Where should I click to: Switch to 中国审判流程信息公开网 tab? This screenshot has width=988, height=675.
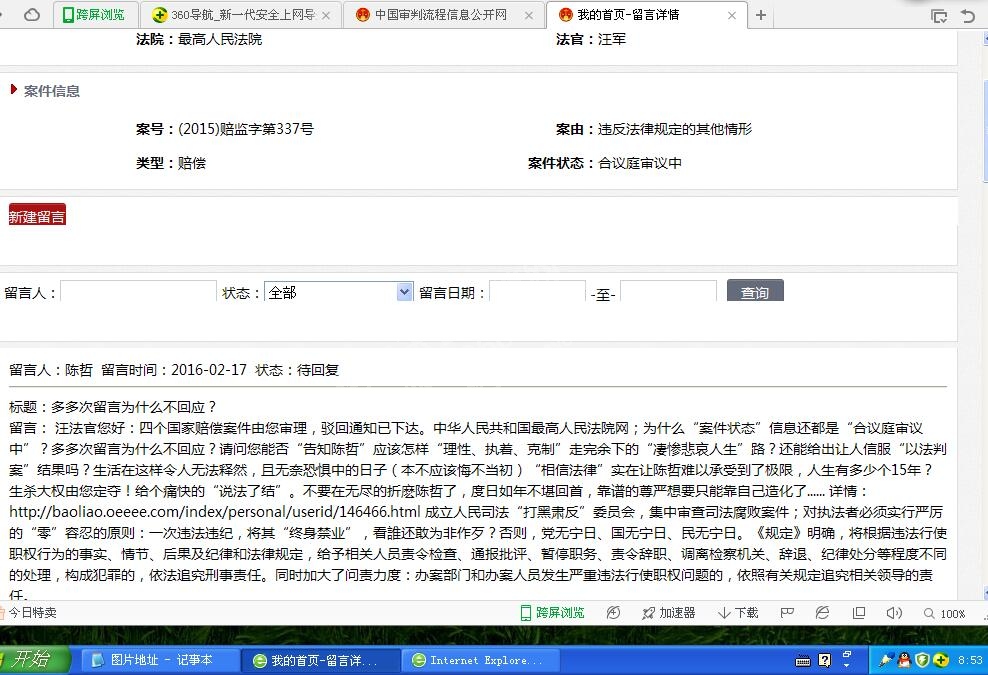pyautogui.click(x=445, y=14)
